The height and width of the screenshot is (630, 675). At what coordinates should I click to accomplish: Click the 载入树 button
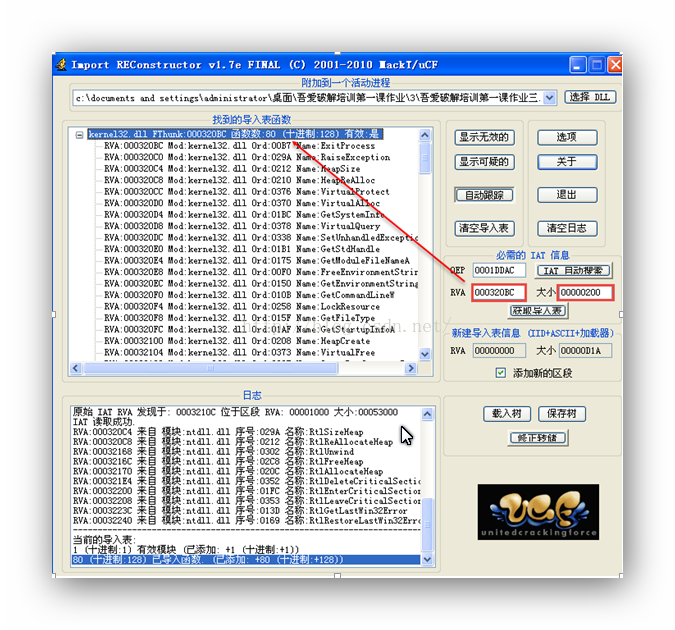point(507,414)
